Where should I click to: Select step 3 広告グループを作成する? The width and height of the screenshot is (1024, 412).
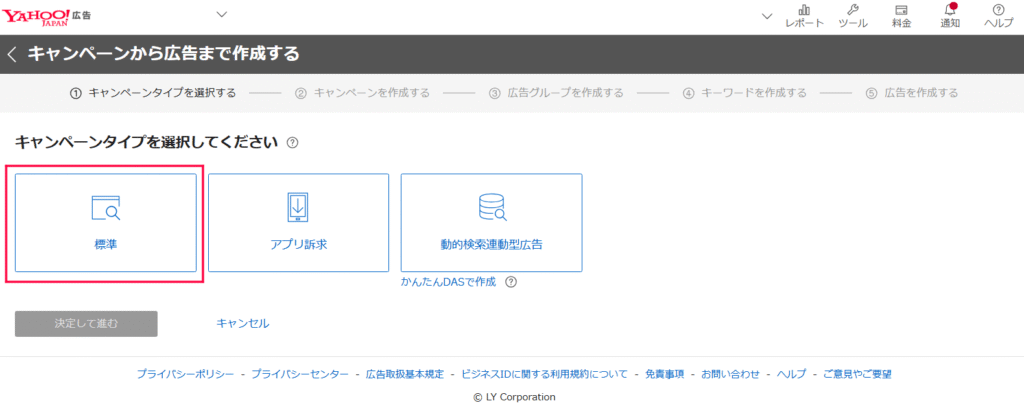coord(556,93)
